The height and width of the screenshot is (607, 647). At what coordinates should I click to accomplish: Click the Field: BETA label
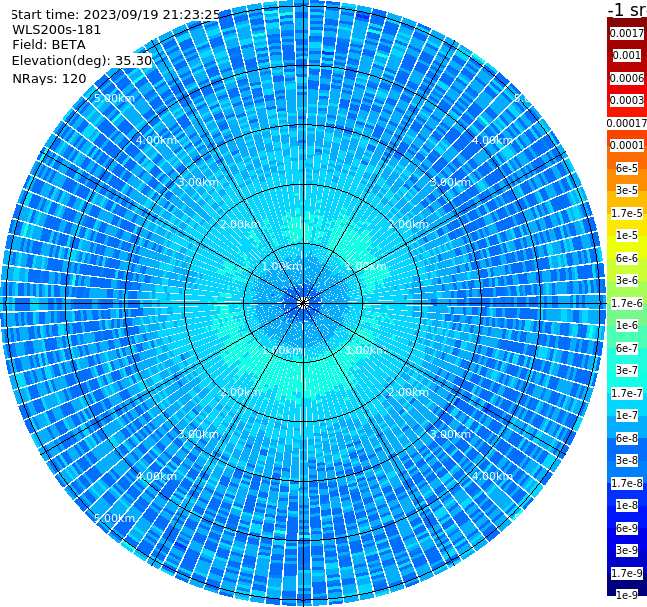[49, 45]
